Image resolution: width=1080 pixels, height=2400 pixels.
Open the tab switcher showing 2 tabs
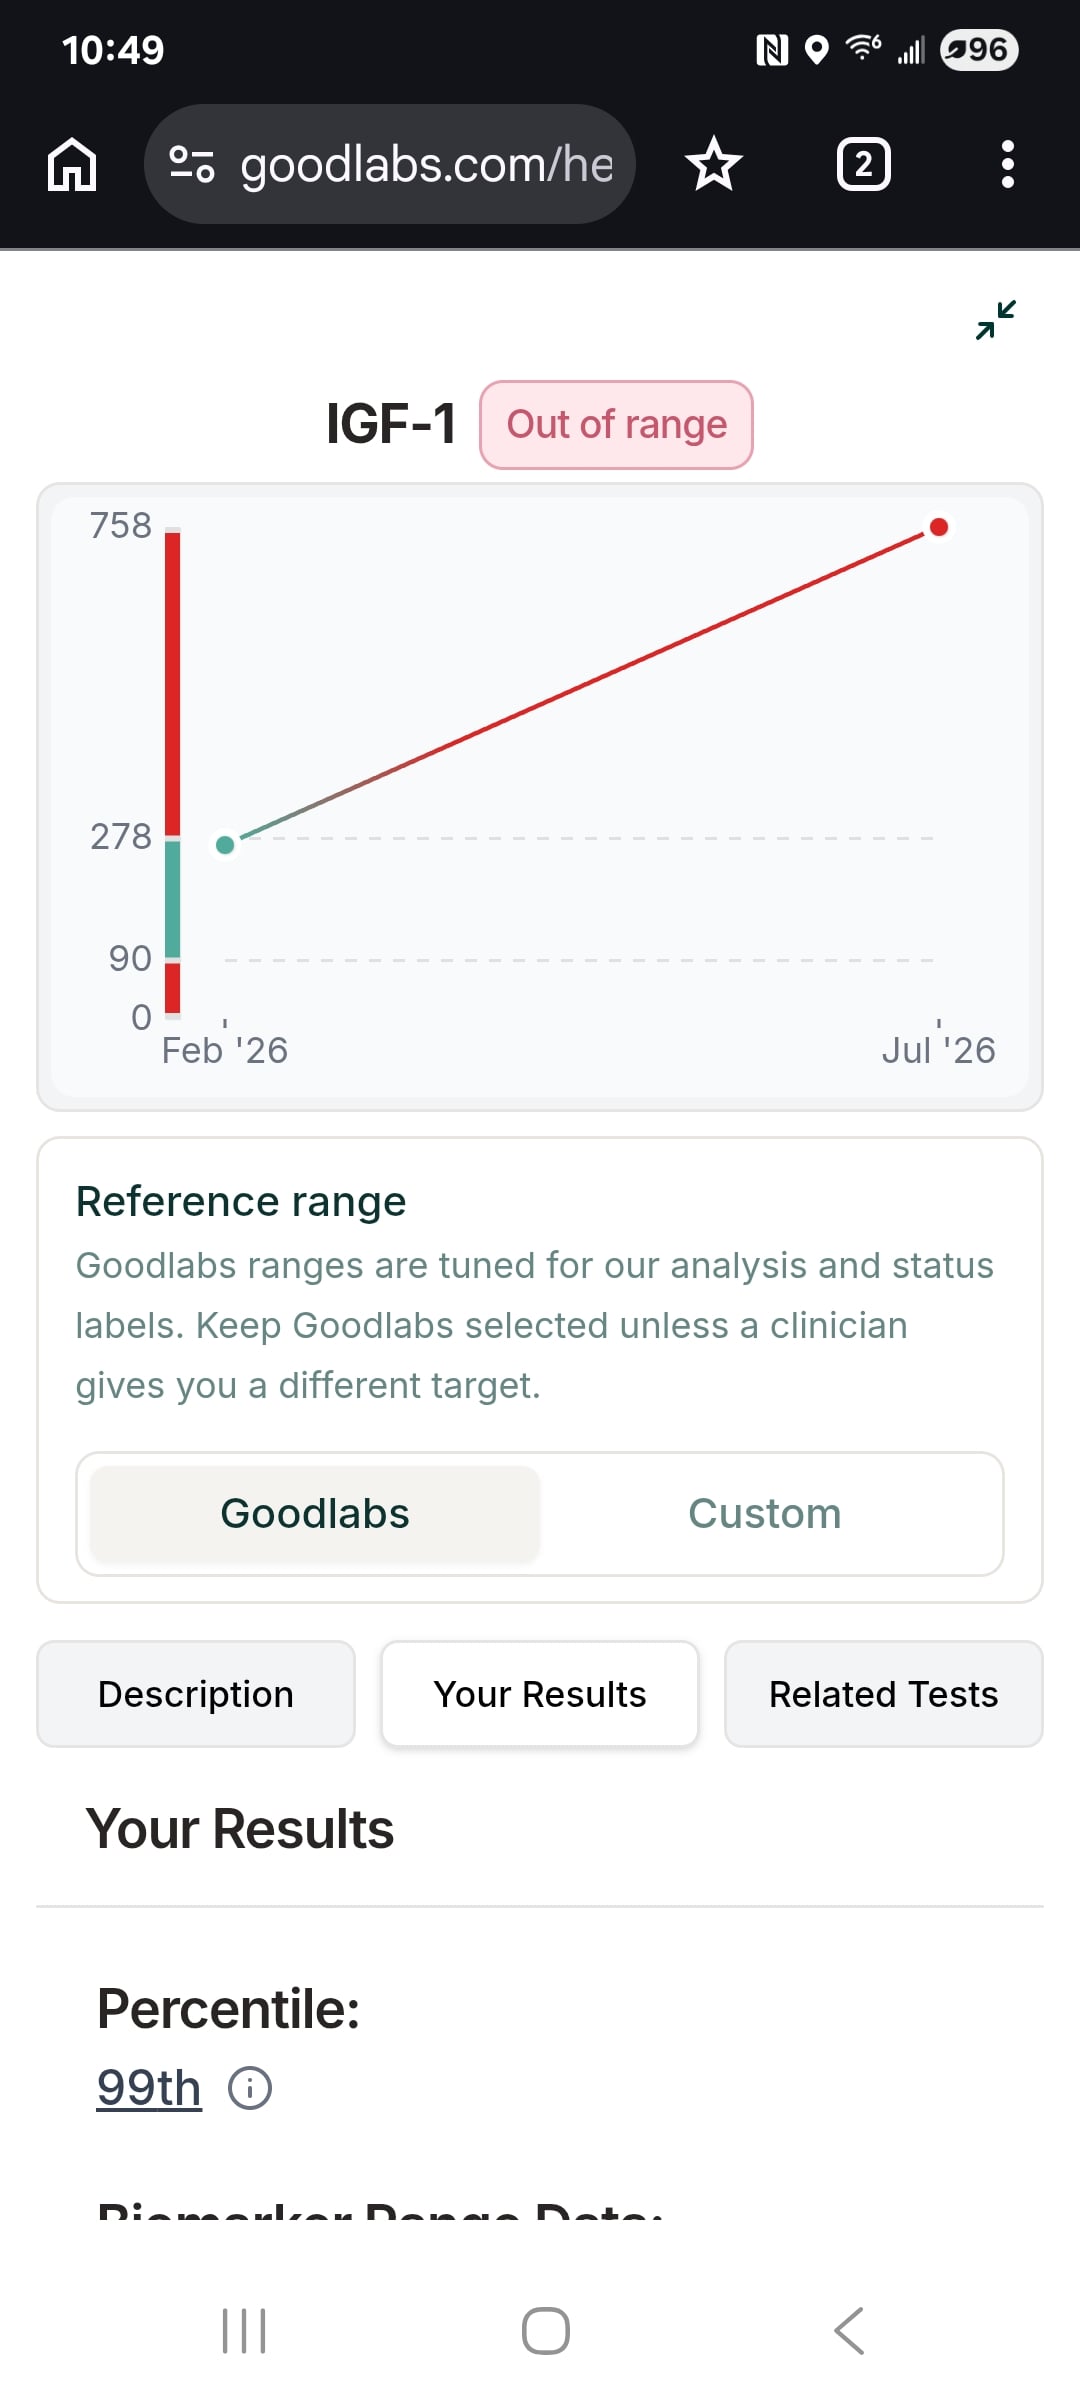863,164
